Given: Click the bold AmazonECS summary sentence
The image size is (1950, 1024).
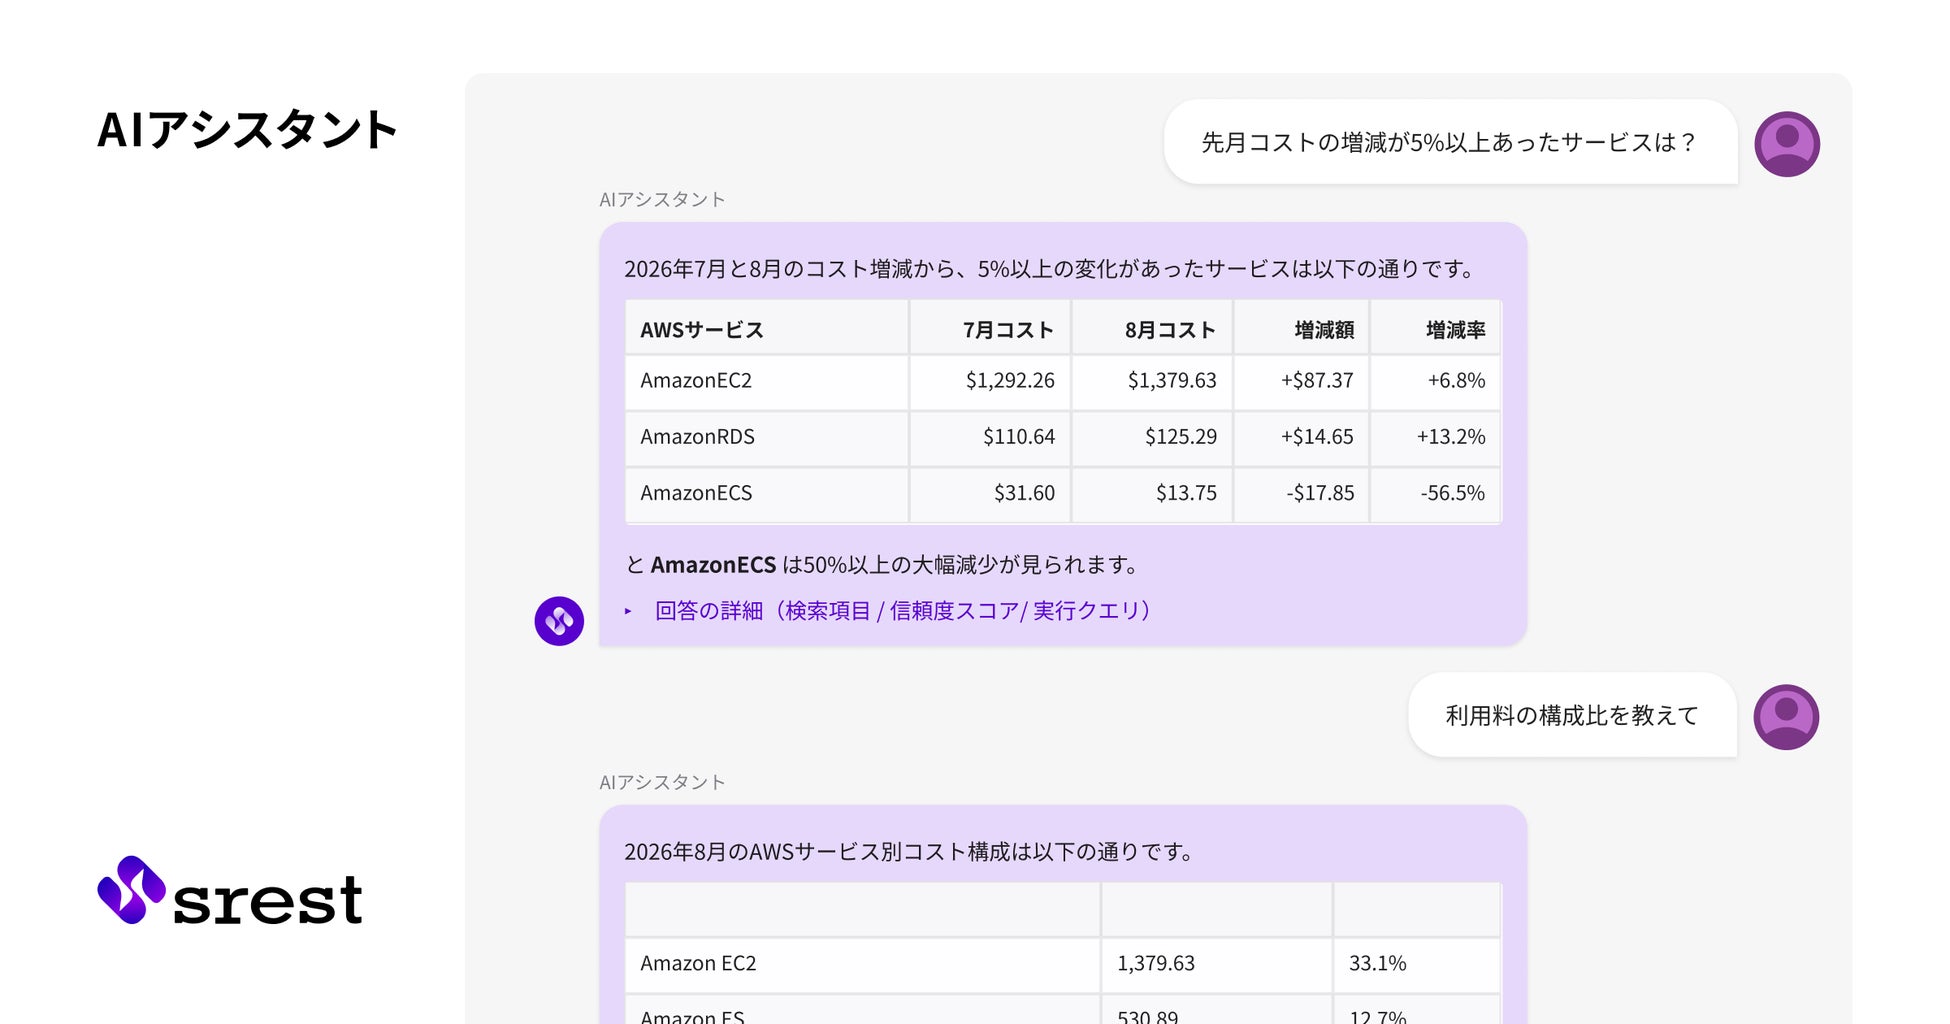Looking at the screenshot, I should click(884, 565).
